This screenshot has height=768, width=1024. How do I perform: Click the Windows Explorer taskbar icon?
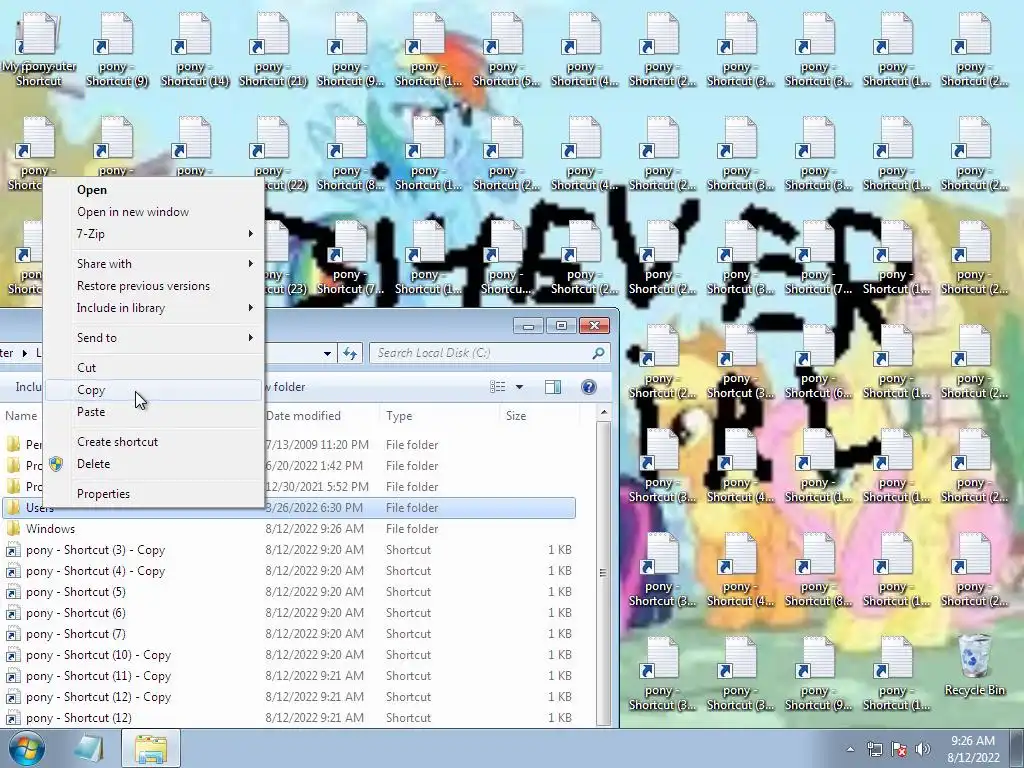click(x=151, y=749)
